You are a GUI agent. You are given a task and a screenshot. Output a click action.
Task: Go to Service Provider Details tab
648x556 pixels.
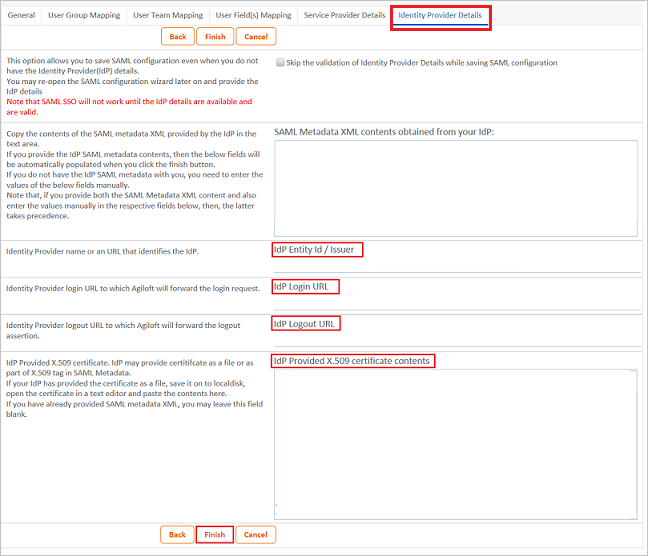[x=344, y=15]
